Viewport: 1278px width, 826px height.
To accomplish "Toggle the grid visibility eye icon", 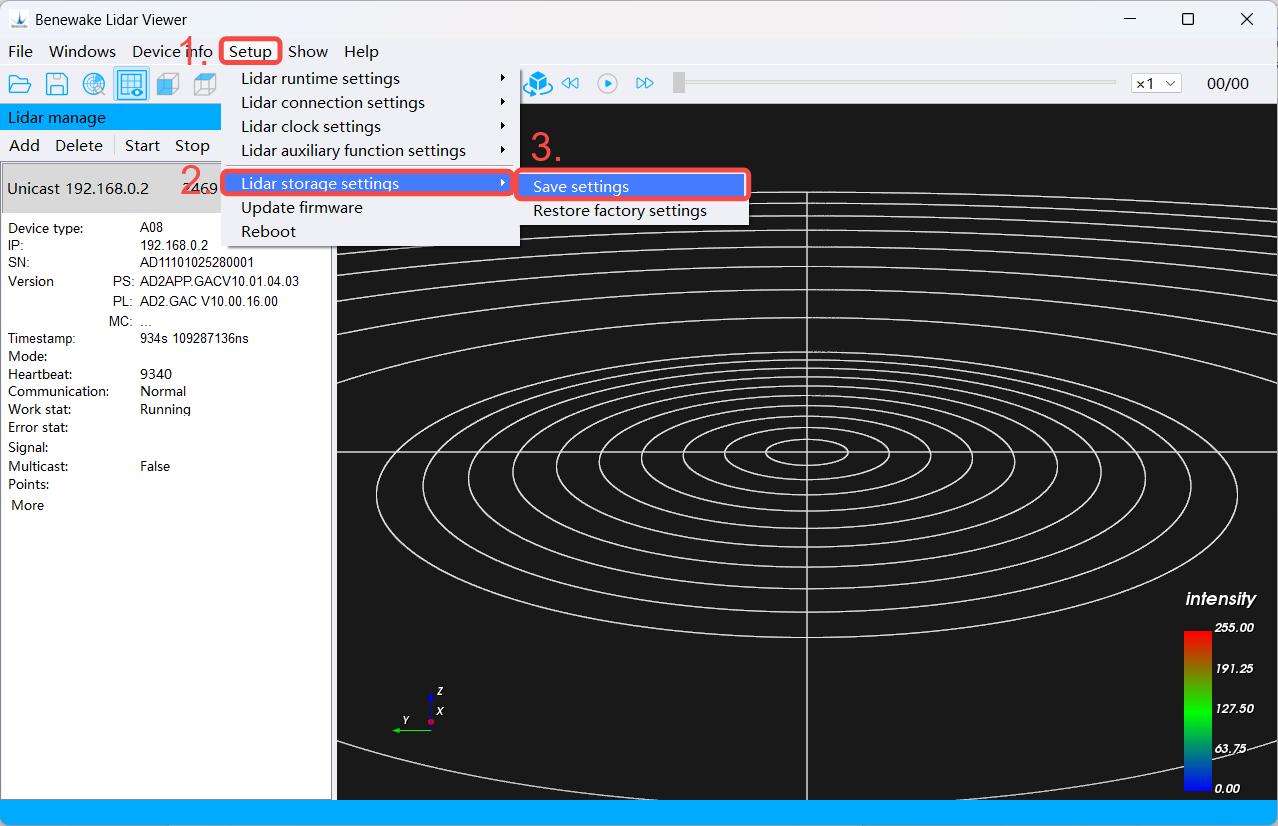I will [x=132, y=84].
